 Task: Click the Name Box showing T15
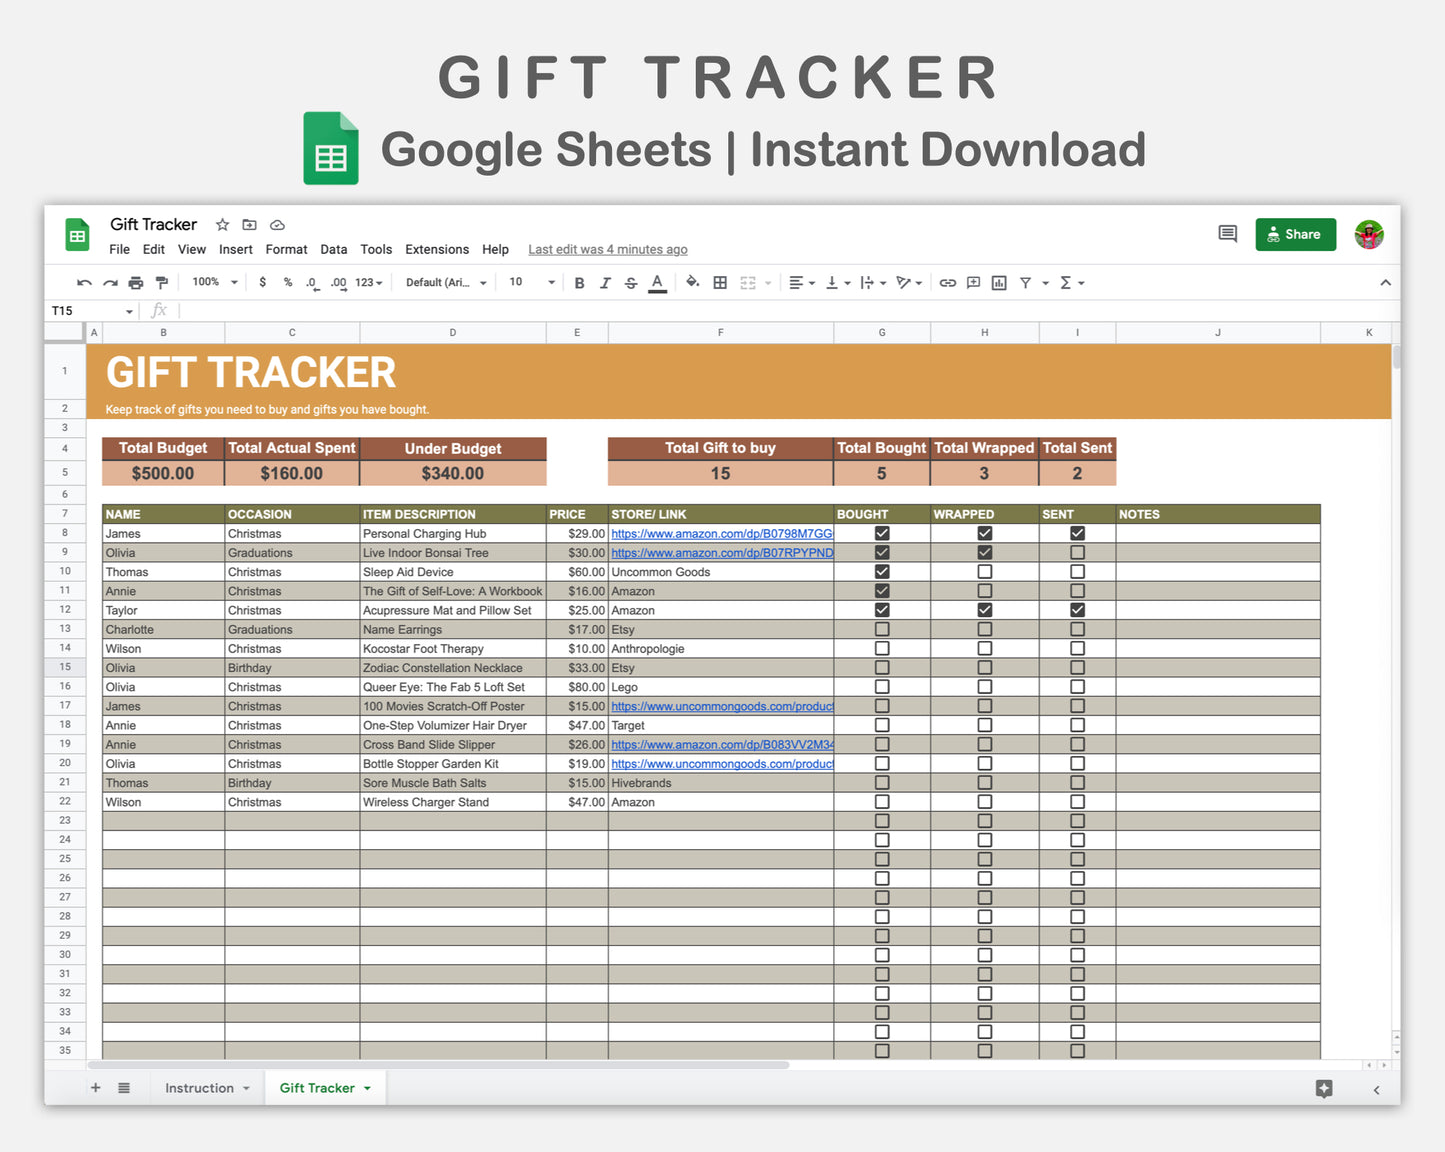click(85, 311)
